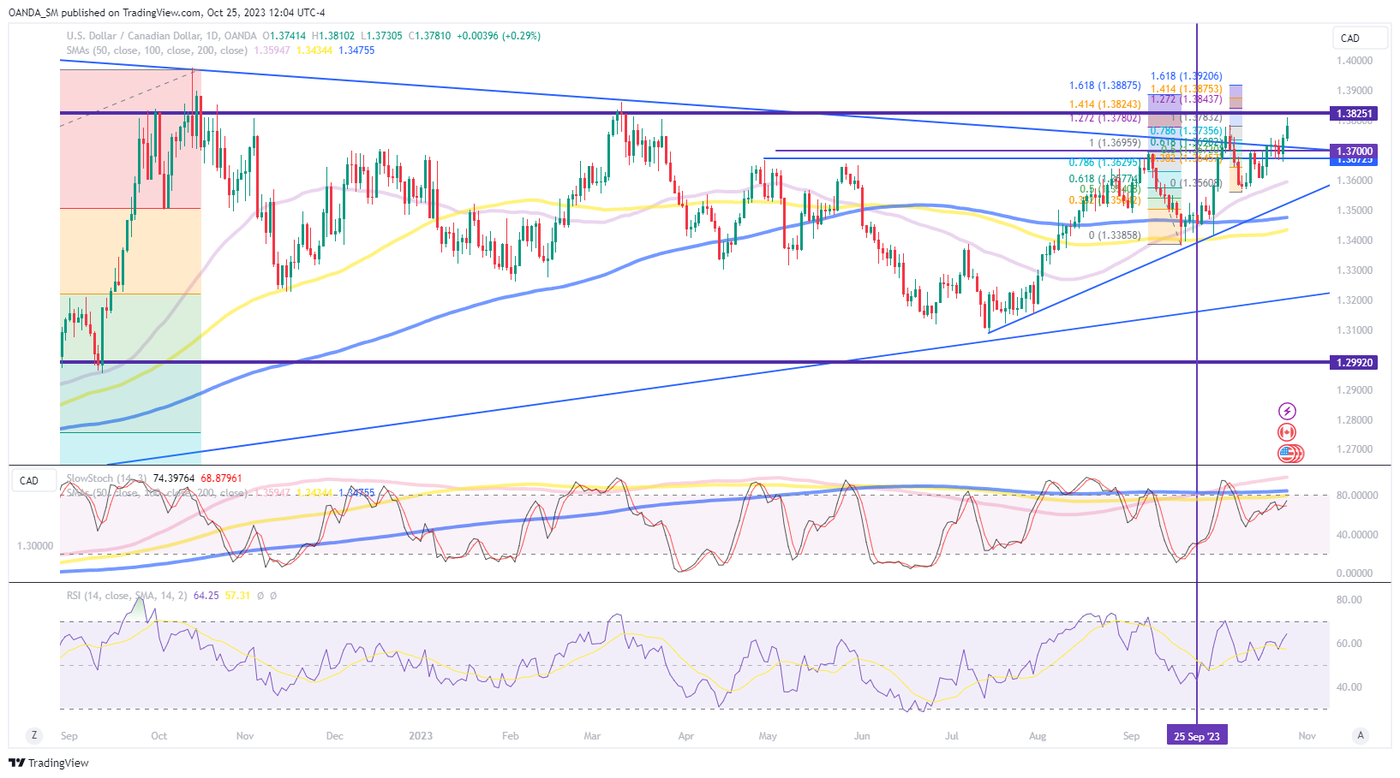Screen dimensions: 1400x778
Task: Select the 1.618 (1.39206) Fibonacci level label
Action: coord(1186,76)
